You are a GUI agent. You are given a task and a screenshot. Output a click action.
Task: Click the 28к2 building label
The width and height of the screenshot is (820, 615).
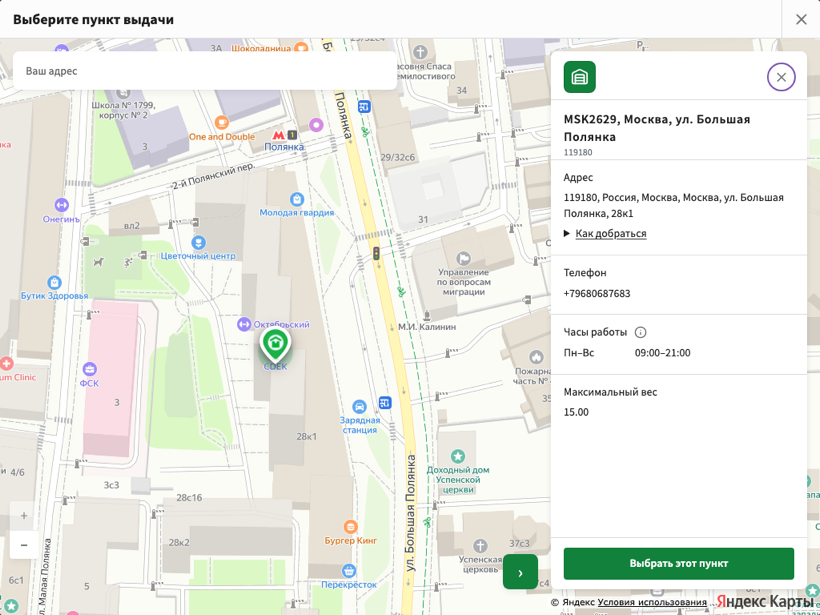179,542
